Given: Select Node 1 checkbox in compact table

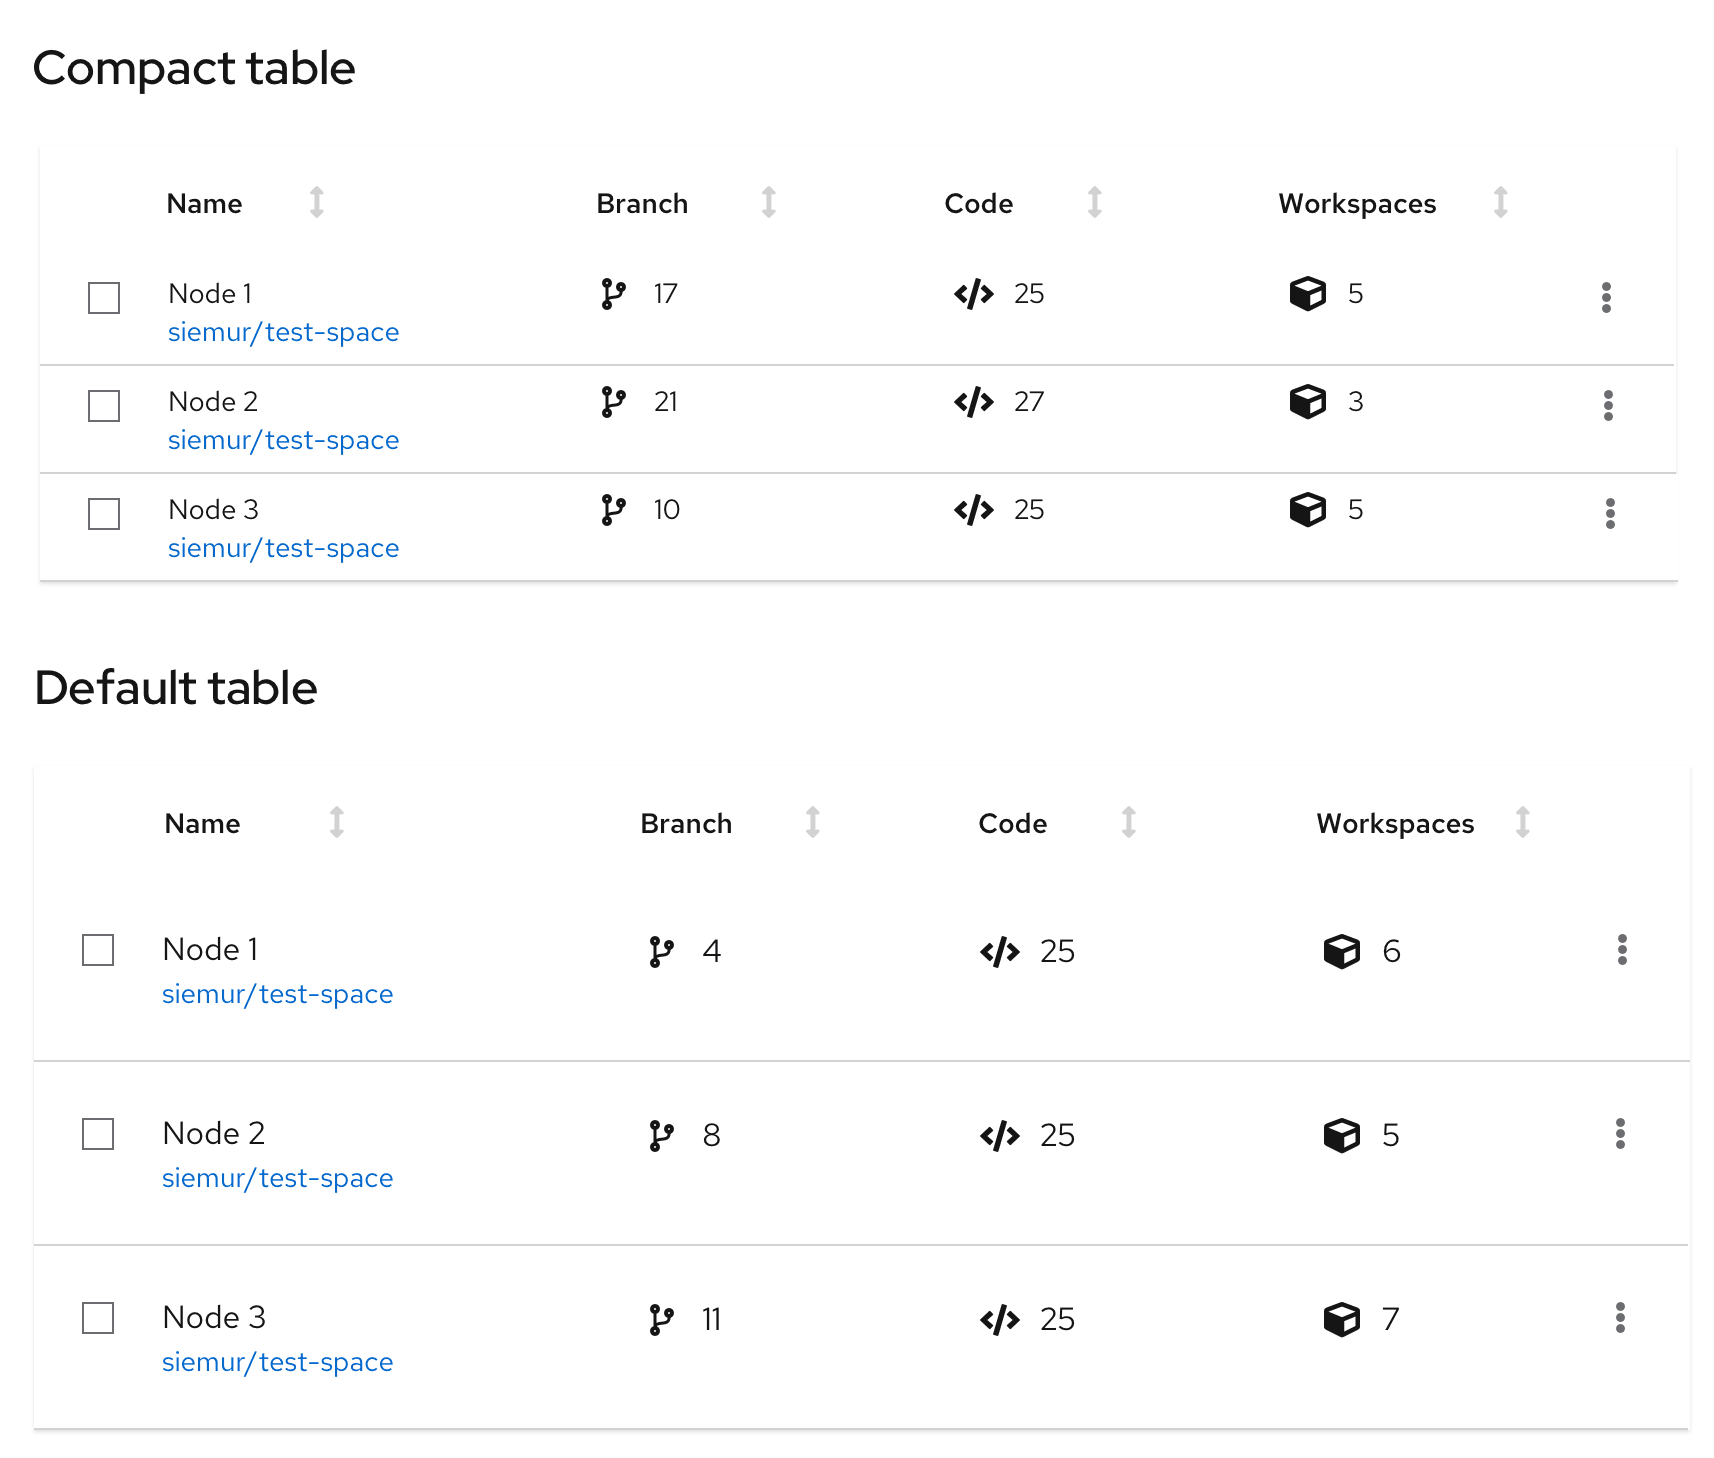Looking at the screenshot, I should (x=104, y=298).
